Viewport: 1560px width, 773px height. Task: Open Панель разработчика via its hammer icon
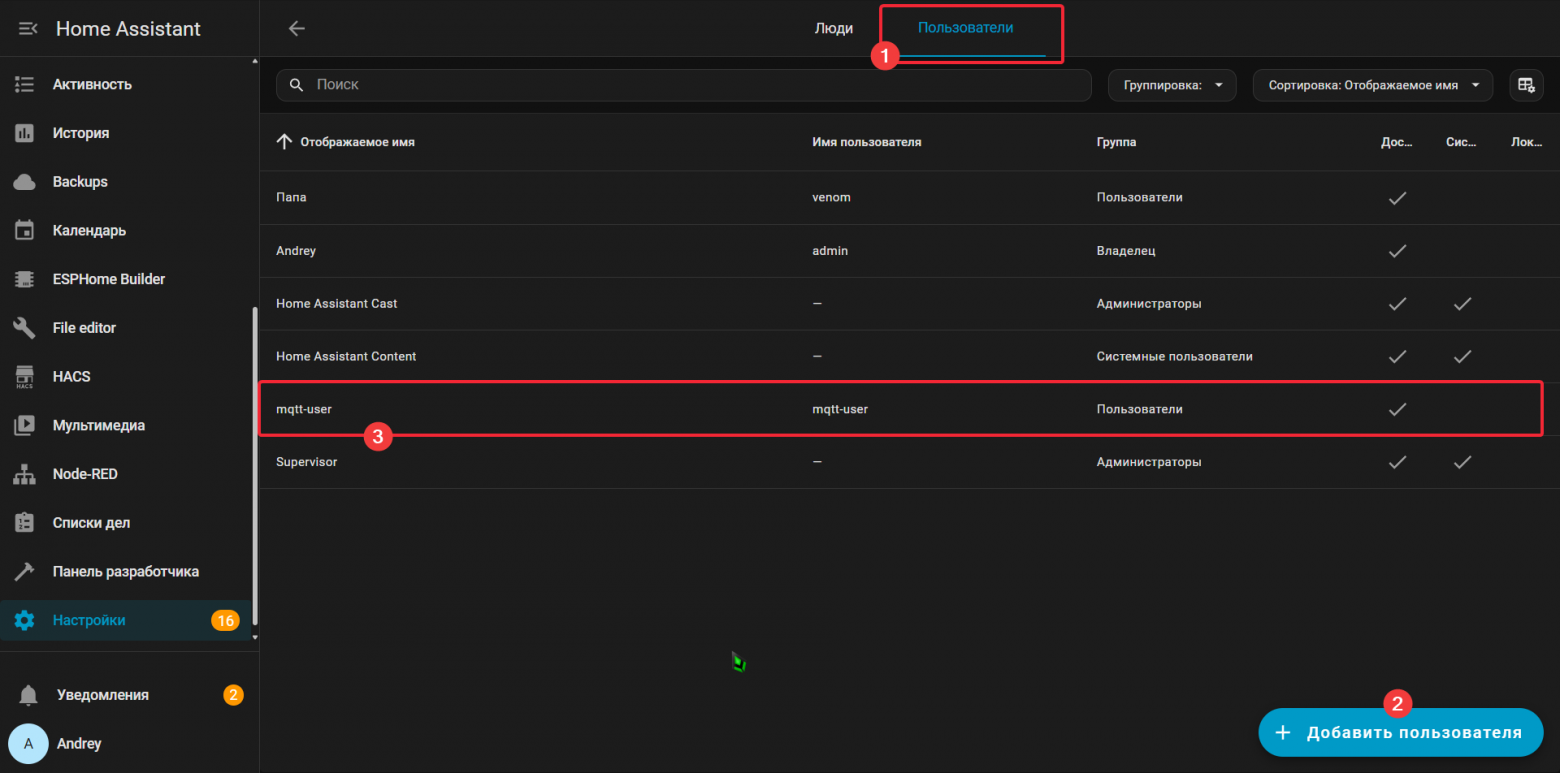coord(25,572)
